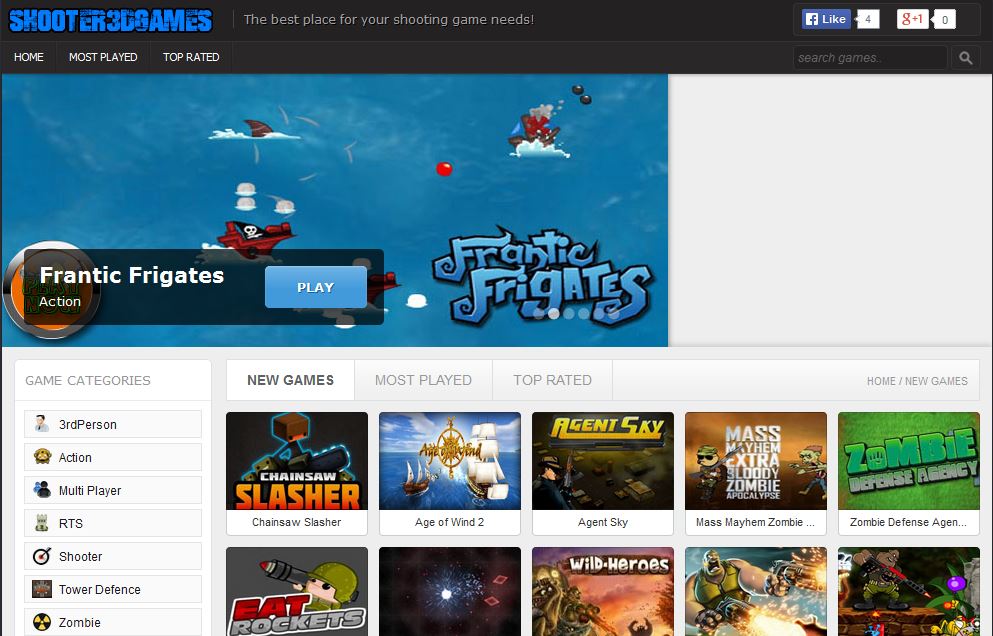
Task: Click the Zombie radiation icon
Action: click(42, 622)
